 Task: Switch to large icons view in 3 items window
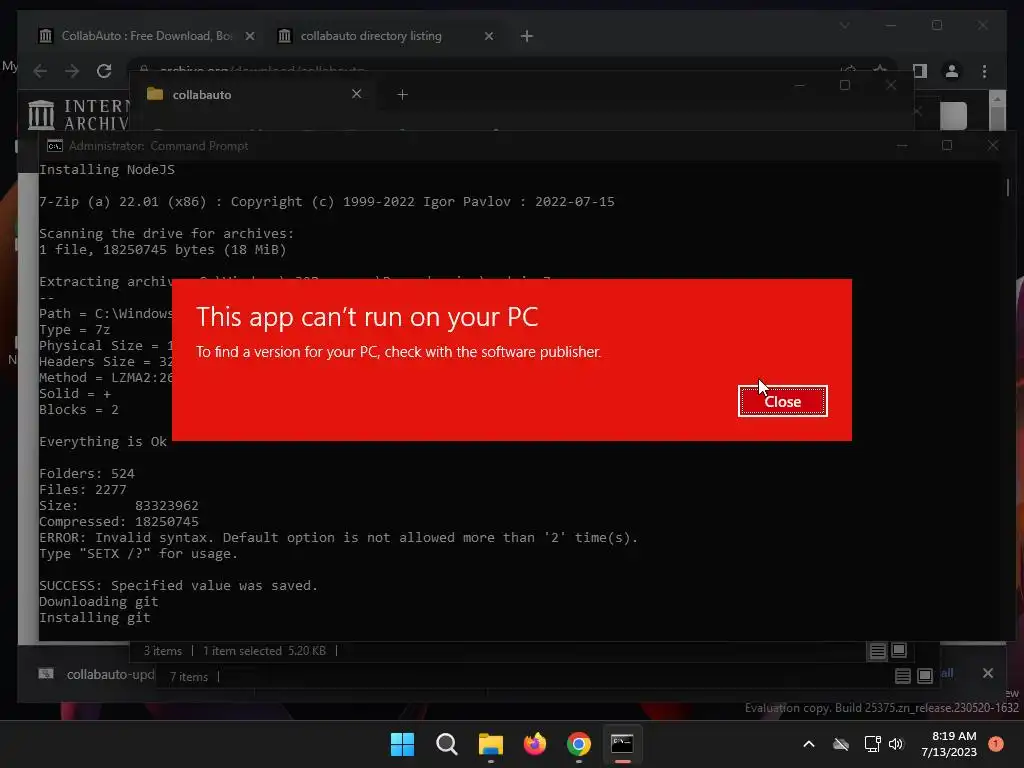[x=899, y=650]
